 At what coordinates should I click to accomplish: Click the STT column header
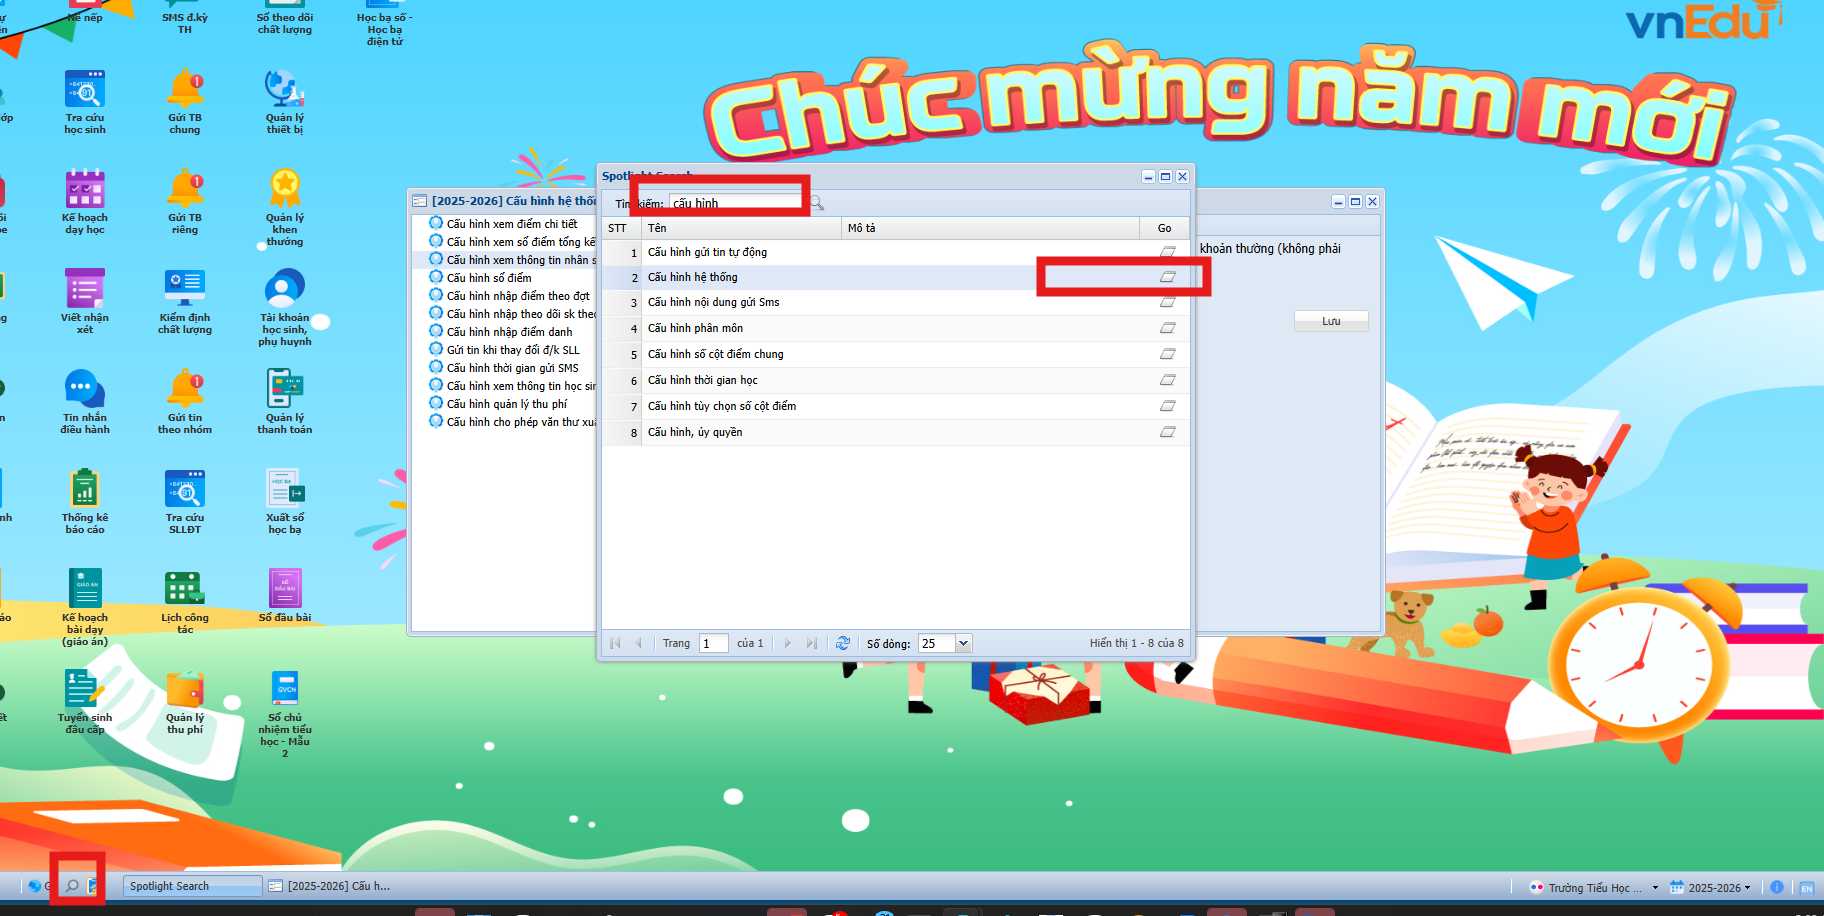[x=621, y=228]
